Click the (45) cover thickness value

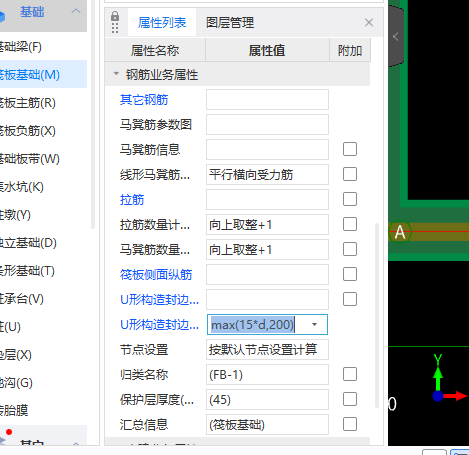point(267,399)
